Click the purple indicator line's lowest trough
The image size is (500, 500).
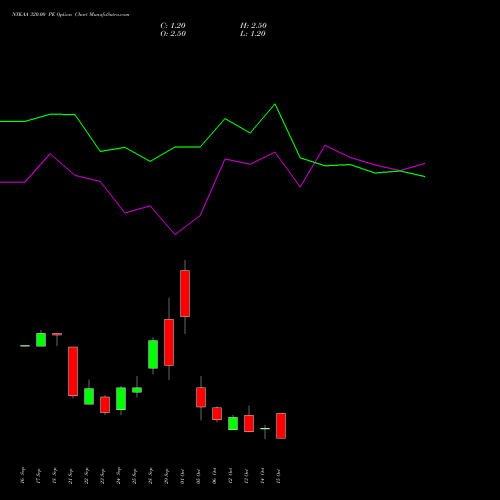pyautogui.click(x=175, y=234)
